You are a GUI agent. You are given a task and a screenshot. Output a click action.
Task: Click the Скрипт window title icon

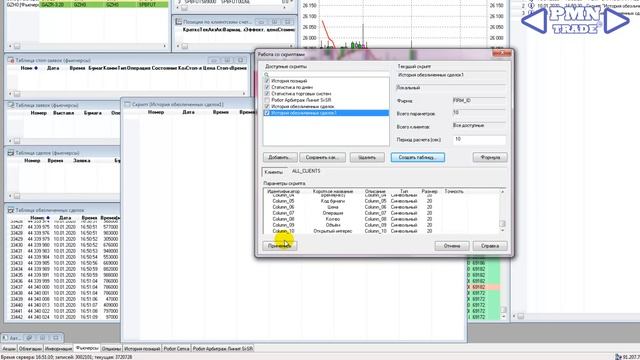[x=127, y=104]
